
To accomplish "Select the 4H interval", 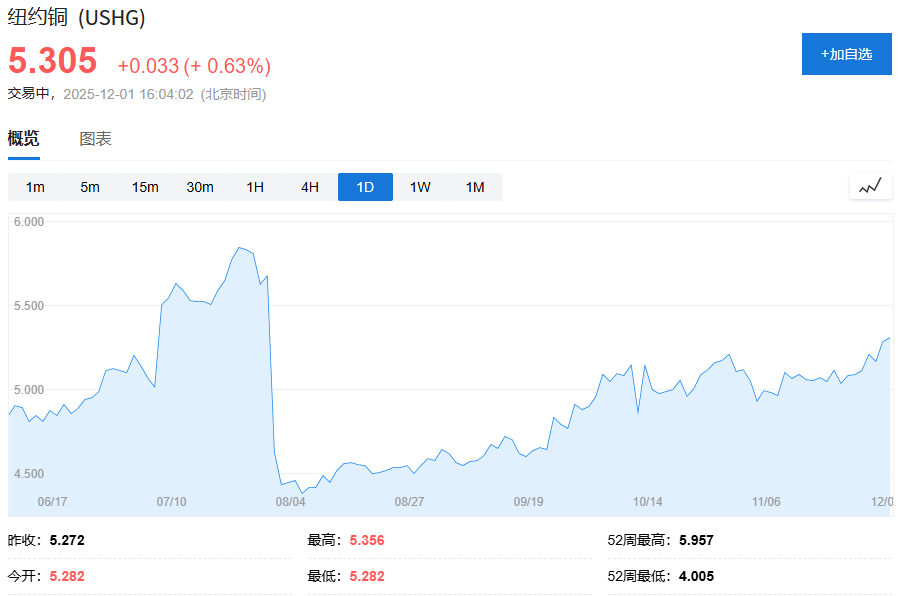I will coord(310,187).
